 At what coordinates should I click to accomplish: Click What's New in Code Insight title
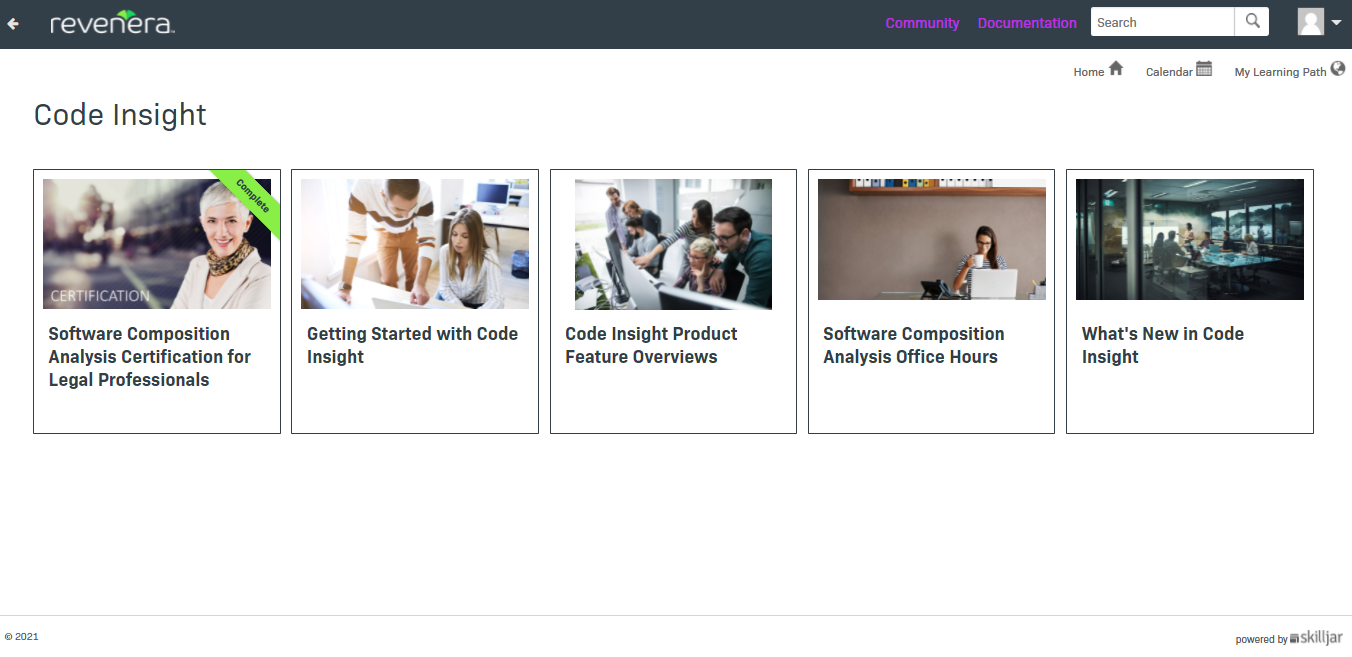1163,345
